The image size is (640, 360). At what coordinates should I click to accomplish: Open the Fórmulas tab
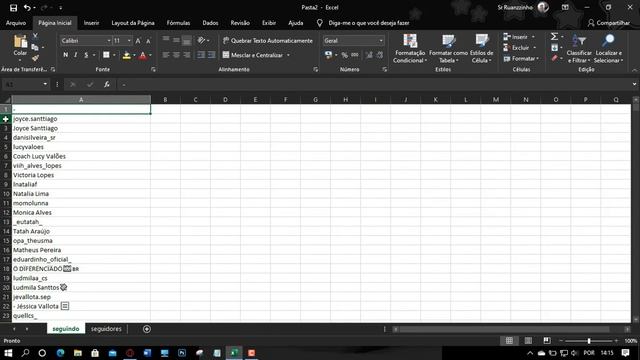[x=178, y=23]
